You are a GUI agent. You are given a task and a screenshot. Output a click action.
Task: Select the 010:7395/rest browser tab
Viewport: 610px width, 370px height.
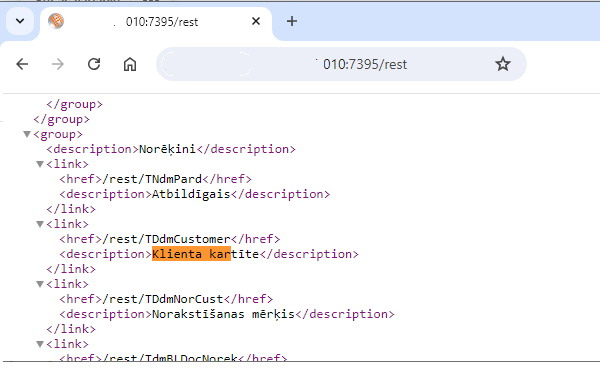click(156, 22)
